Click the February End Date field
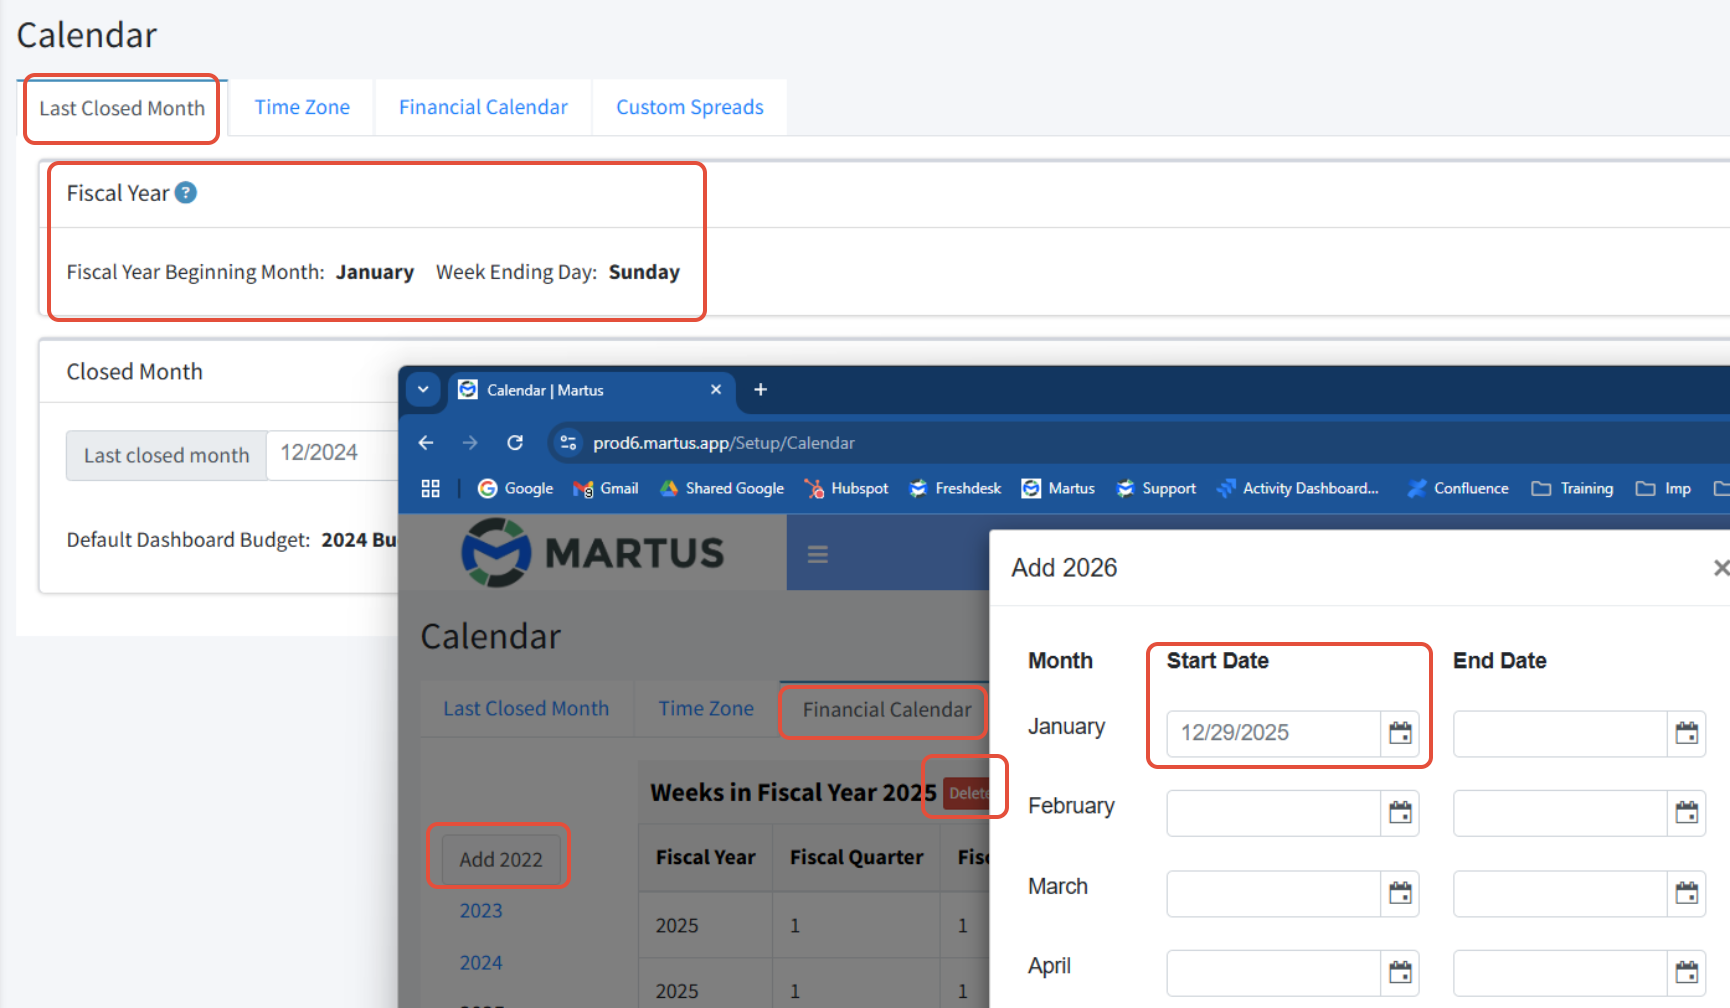Image resolution: width=1730 pixels, height=1008 pixels. [1560, 812]
